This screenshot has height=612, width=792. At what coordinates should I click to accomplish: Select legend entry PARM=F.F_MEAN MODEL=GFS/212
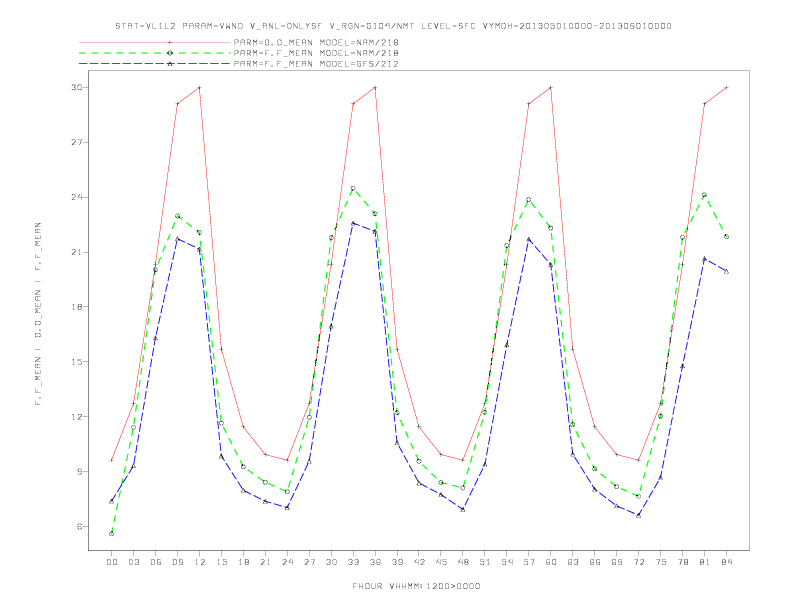pos(316,64)
